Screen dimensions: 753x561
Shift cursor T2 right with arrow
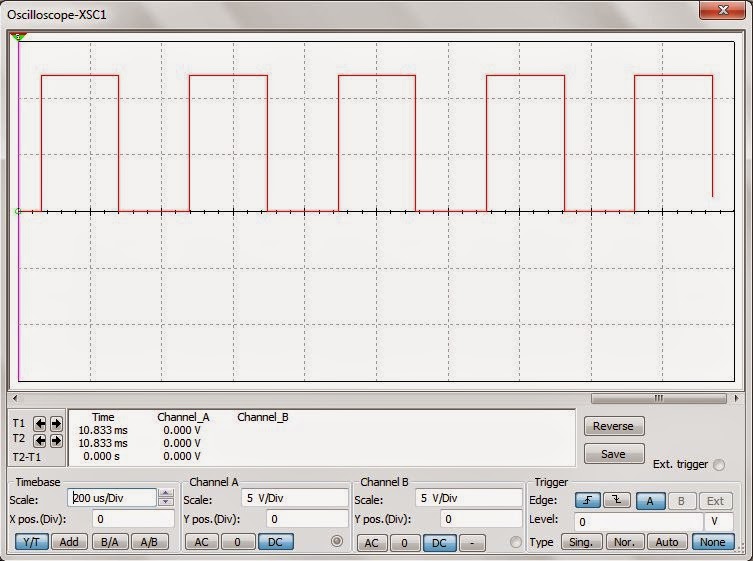click(56, 440)
